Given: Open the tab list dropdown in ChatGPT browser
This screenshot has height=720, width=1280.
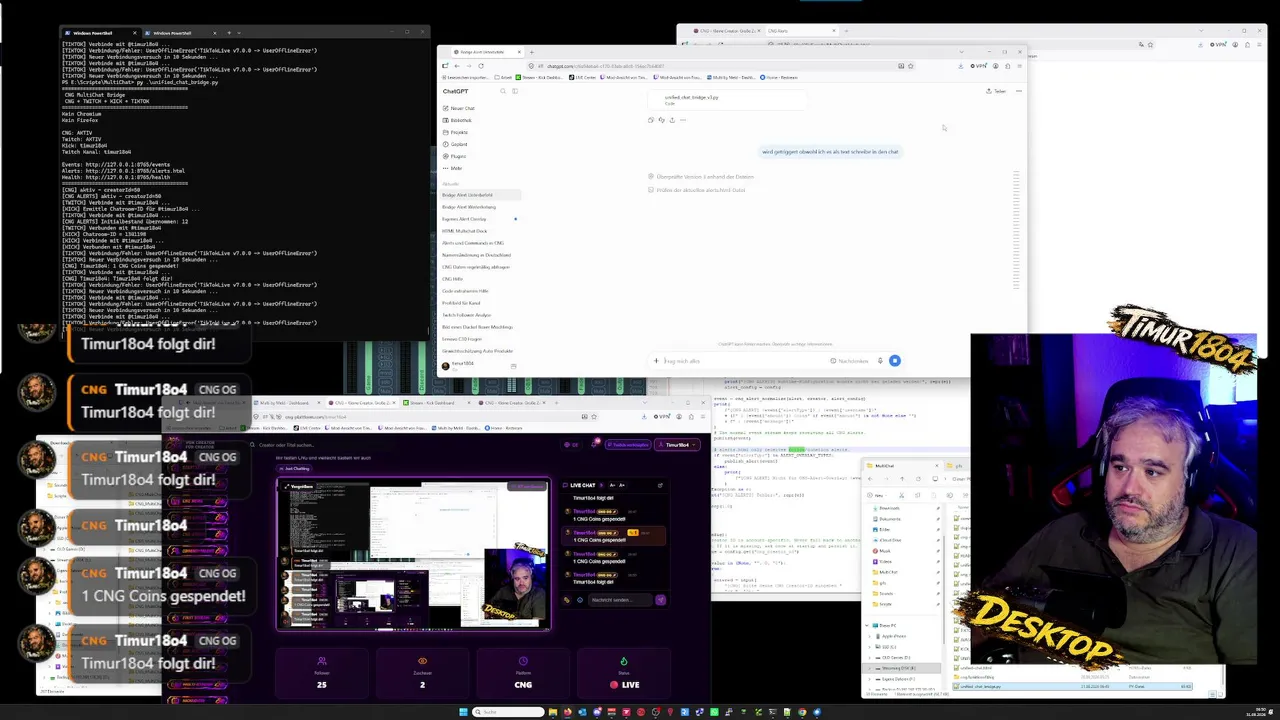Looking at the screenshot, I should click(962, 52).
